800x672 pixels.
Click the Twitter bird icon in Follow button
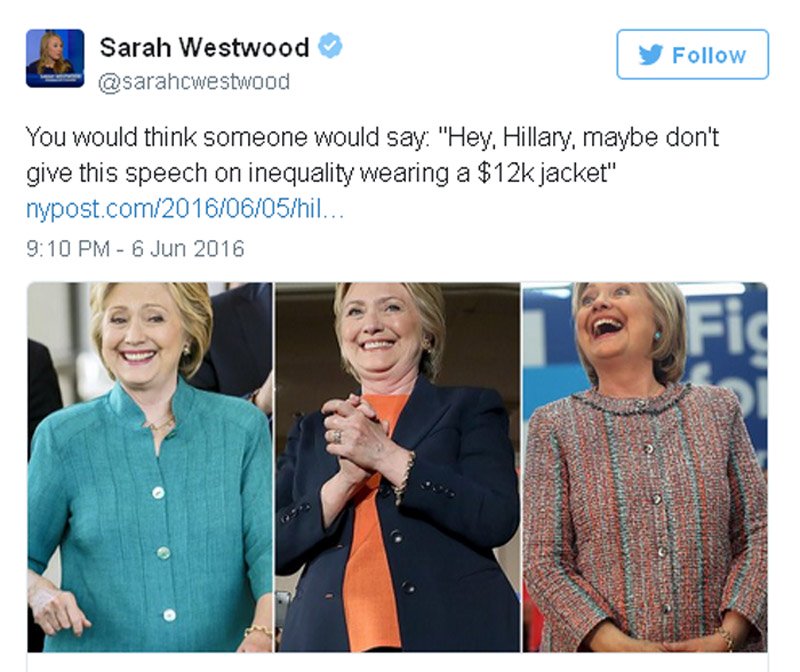[x=651, y=55]
